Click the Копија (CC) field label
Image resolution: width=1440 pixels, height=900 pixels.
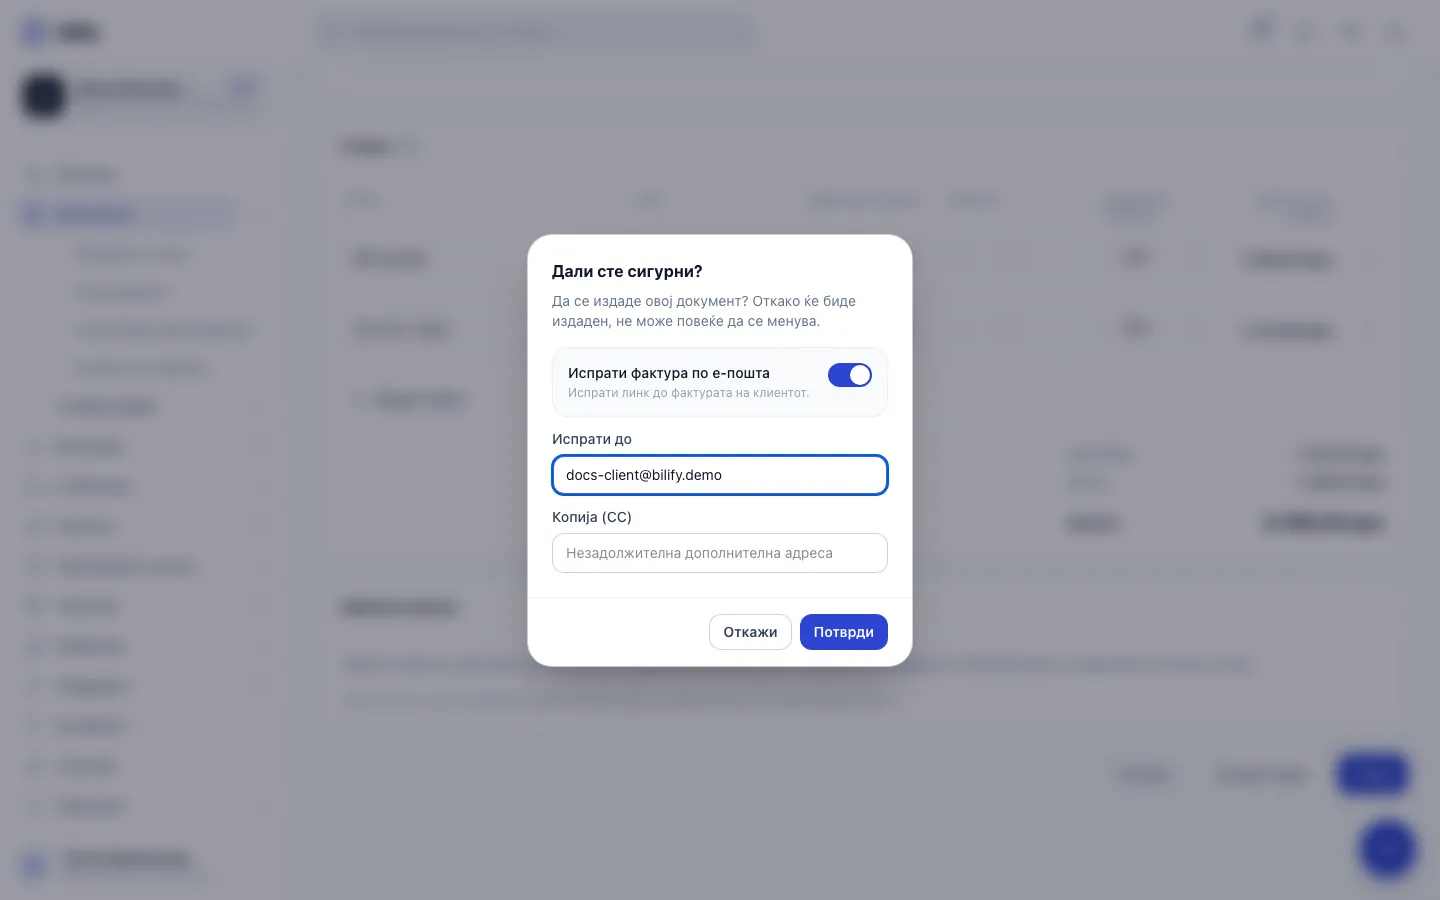click(592, 517)
